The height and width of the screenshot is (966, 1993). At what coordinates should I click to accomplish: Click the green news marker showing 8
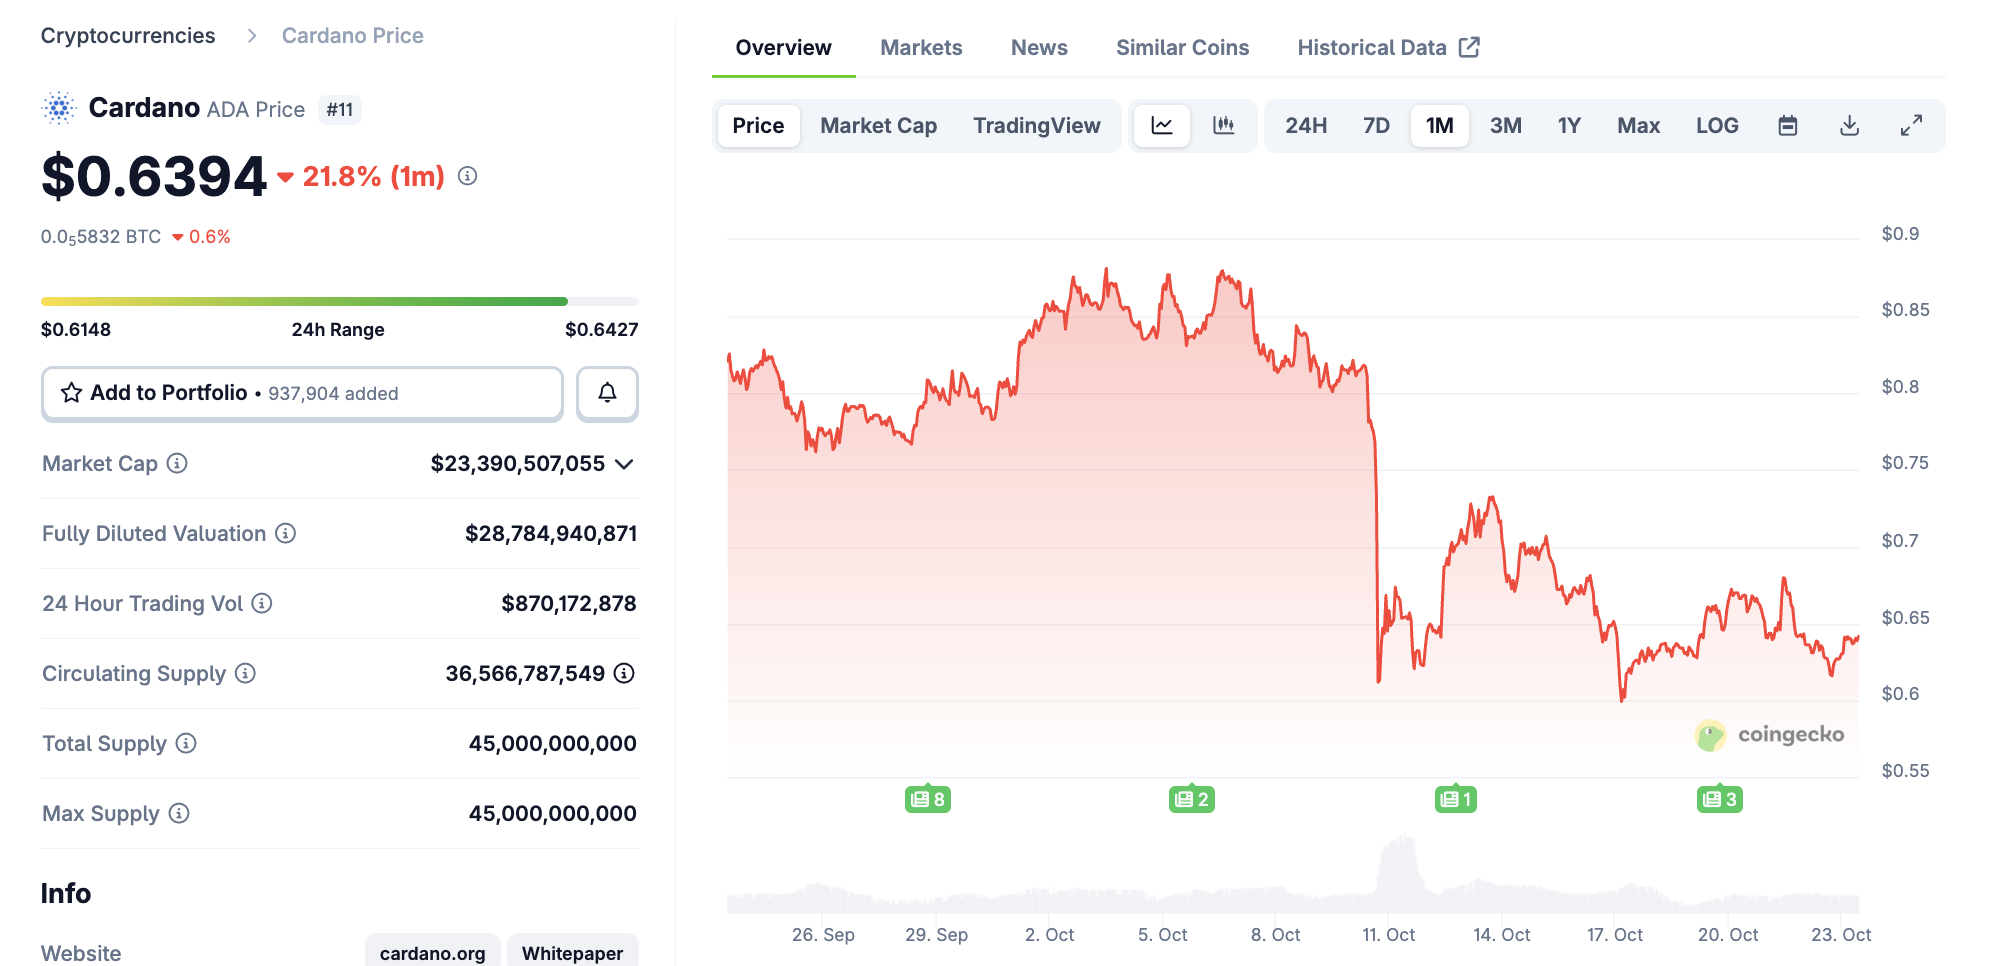[927, 798]
